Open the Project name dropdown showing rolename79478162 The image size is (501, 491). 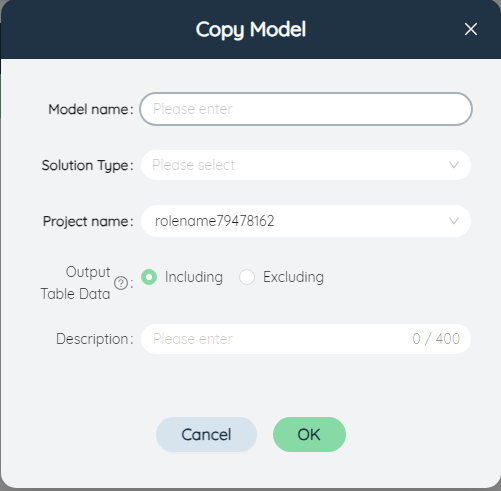click(306, 221)
